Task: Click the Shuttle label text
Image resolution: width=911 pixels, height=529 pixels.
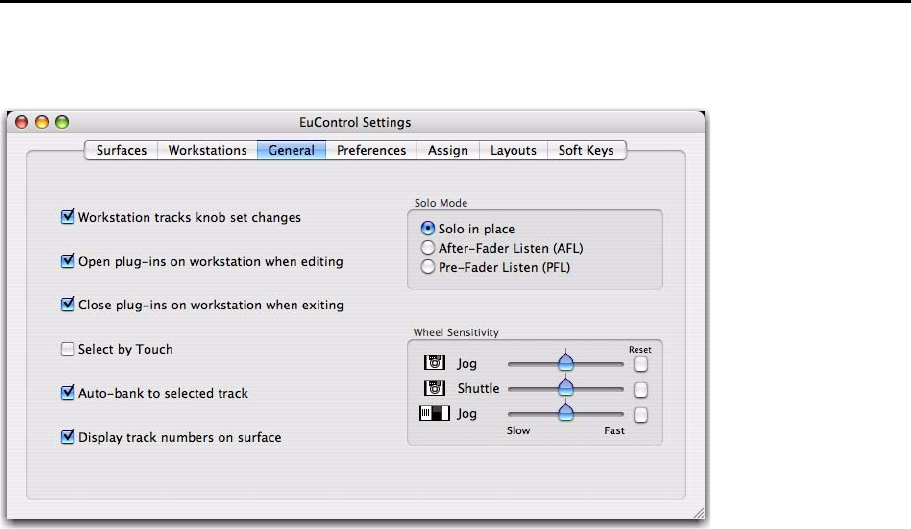Action: coord(478,388)
